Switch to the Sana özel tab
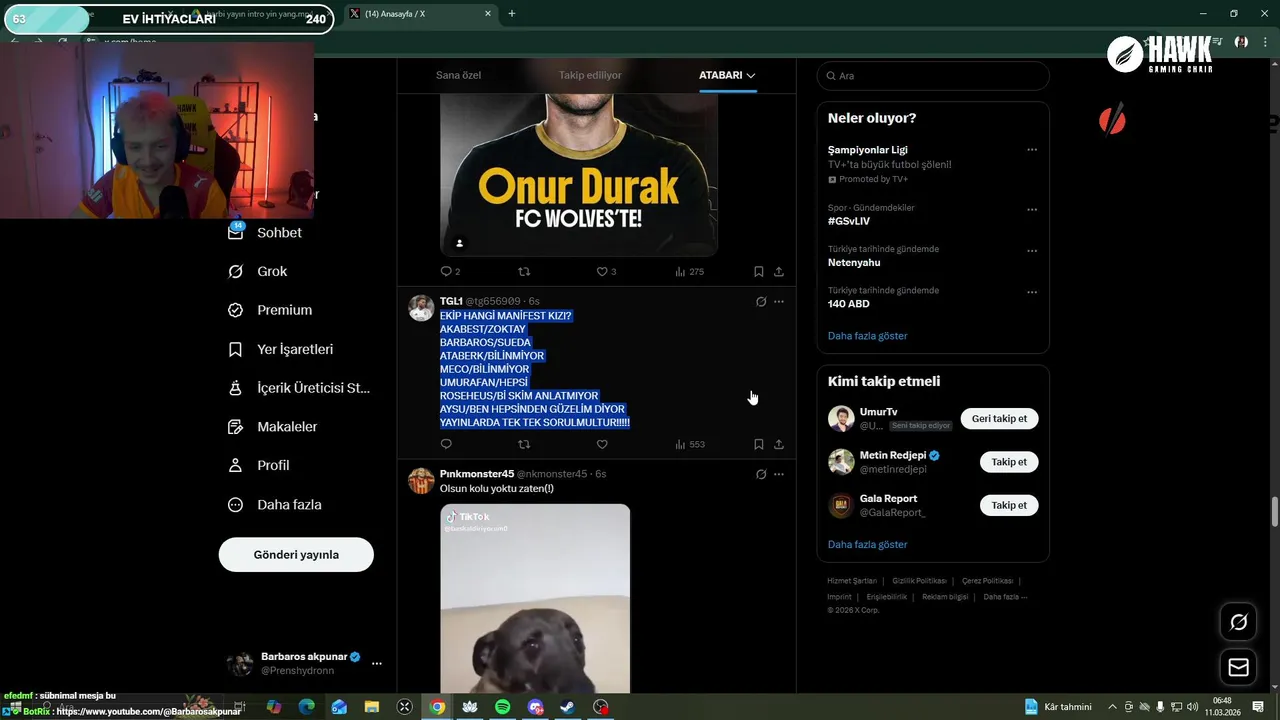 pyautogui.click(x=459, y=75)
